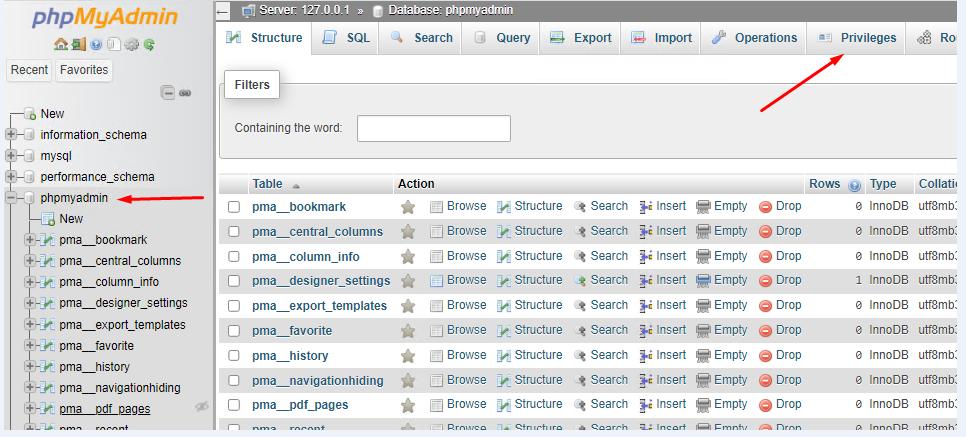The height and width of the screenshot is (437, 966).
Task: Click the Recent tables button
Action: (x=29, y=70)
